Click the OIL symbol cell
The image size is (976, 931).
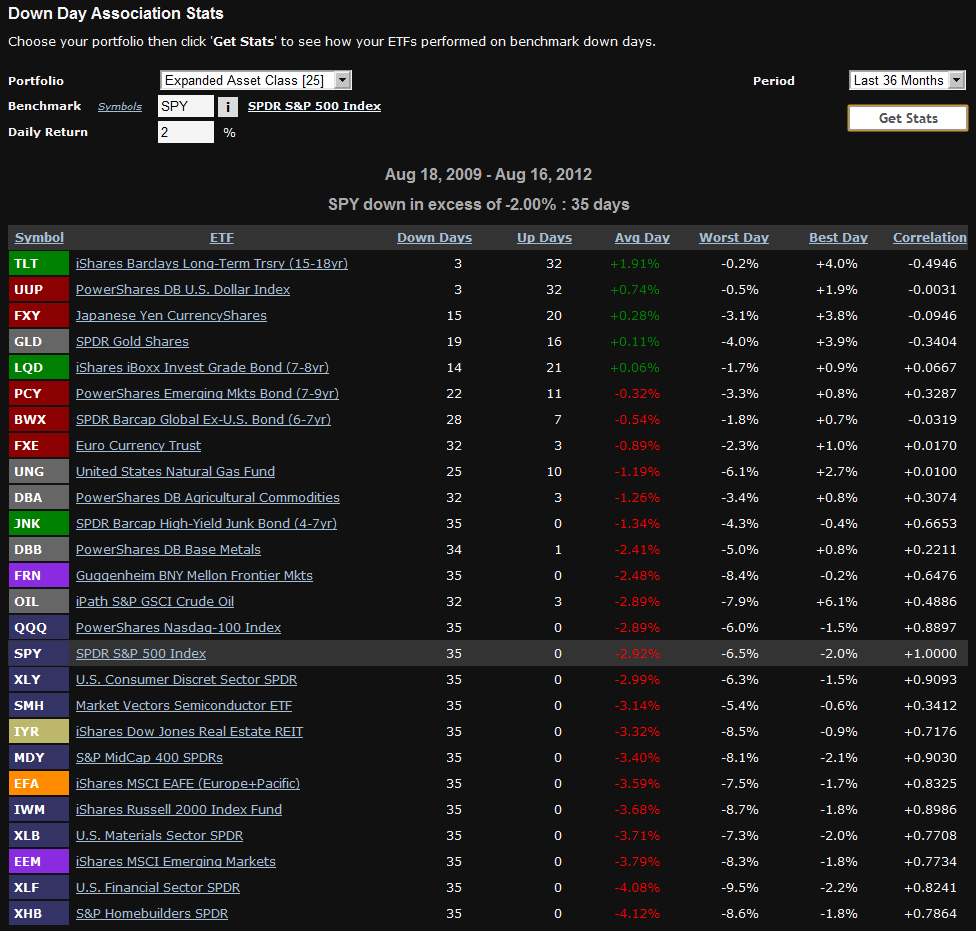pos(39,602)
